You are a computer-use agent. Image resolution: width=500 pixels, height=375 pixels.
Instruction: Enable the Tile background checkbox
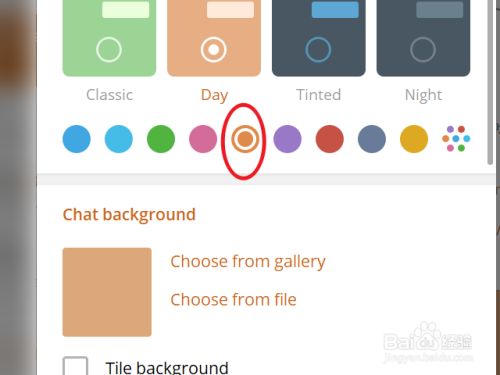coord(75,366)
